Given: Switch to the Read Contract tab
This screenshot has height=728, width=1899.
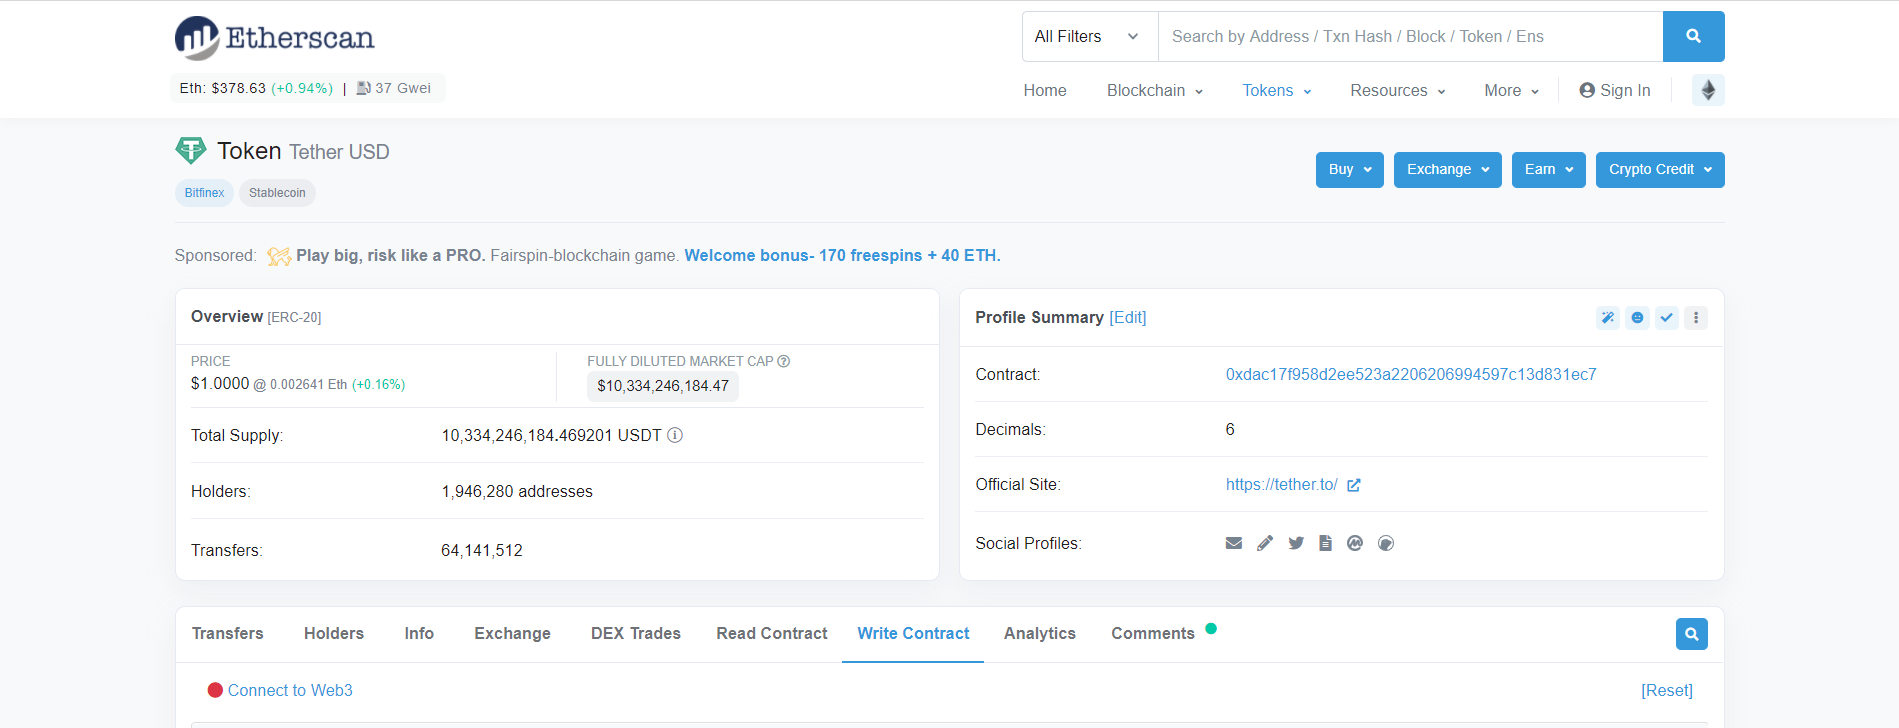Looking at the screenshot, I should (x=772, y=634).
